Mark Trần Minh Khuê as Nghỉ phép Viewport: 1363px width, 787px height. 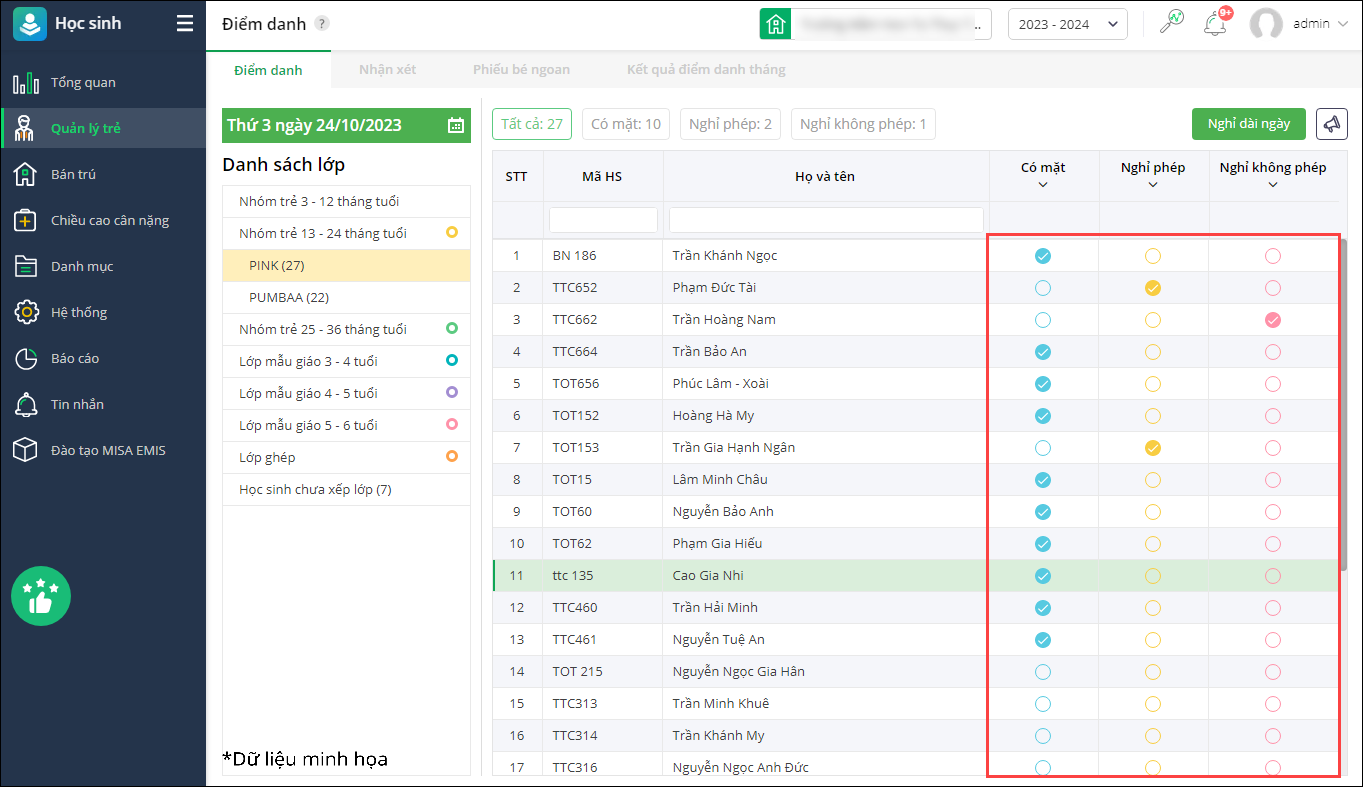[1153, 704]
